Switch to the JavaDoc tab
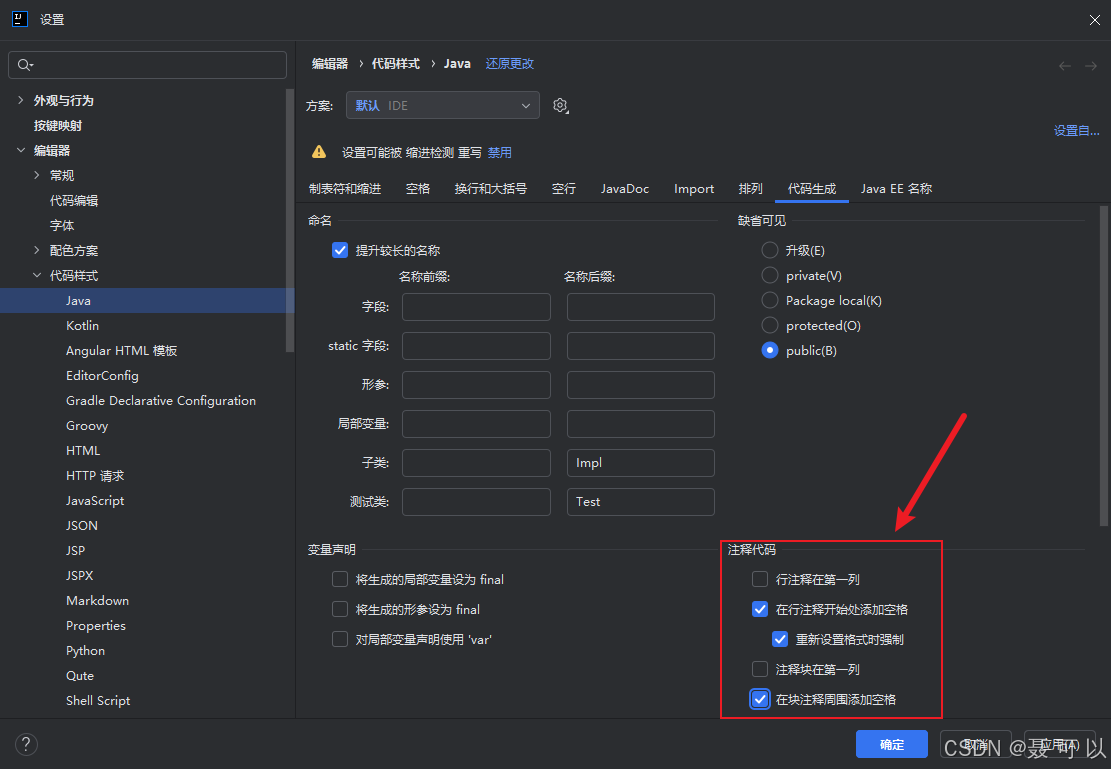This screenshot has width=1111, height=769. tap(624, 188)
